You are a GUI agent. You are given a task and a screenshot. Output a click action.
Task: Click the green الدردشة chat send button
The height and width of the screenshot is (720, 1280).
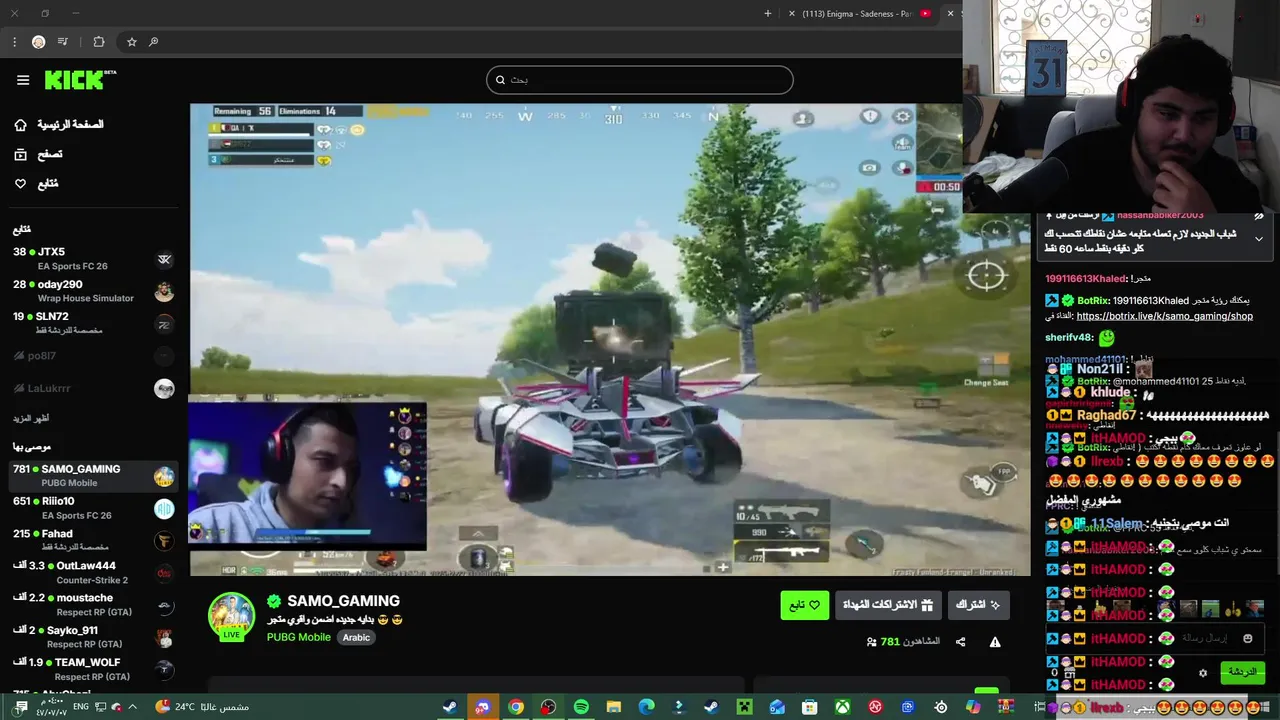(x=1243, y=672)
